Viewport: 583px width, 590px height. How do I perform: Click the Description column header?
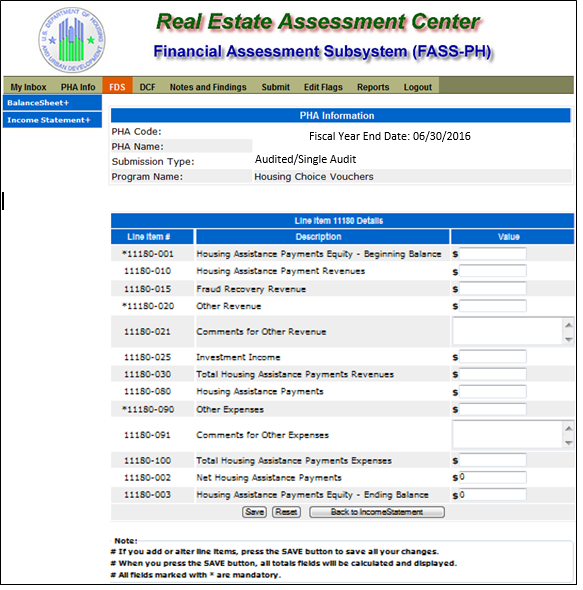click(x=323, y=237)
